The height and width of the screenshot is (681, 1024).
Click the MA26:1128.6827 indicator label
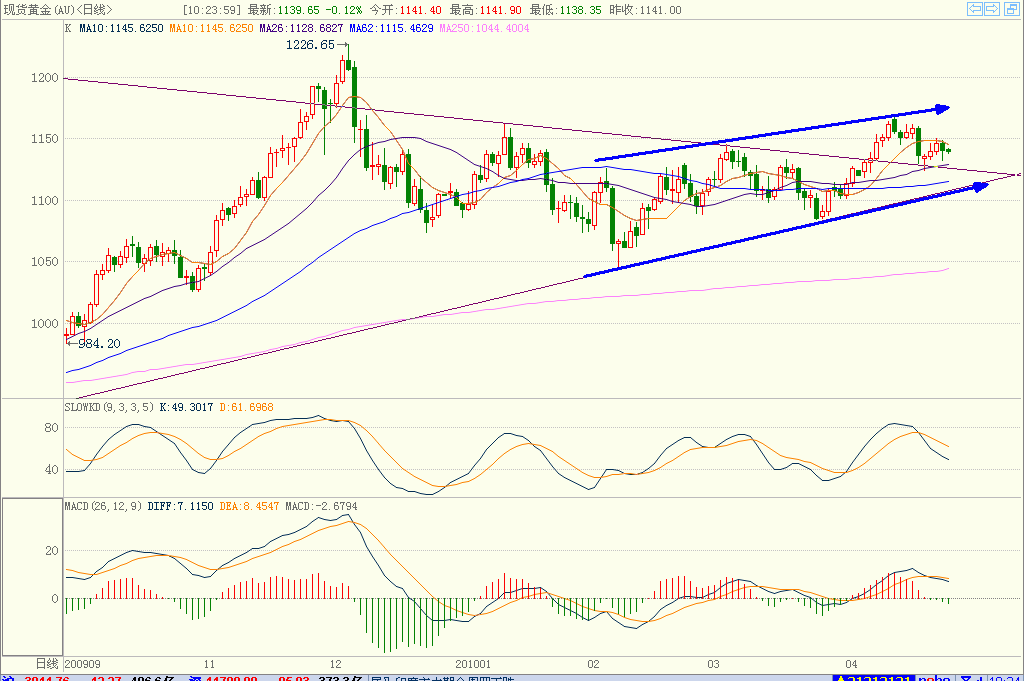pos(301,28)
